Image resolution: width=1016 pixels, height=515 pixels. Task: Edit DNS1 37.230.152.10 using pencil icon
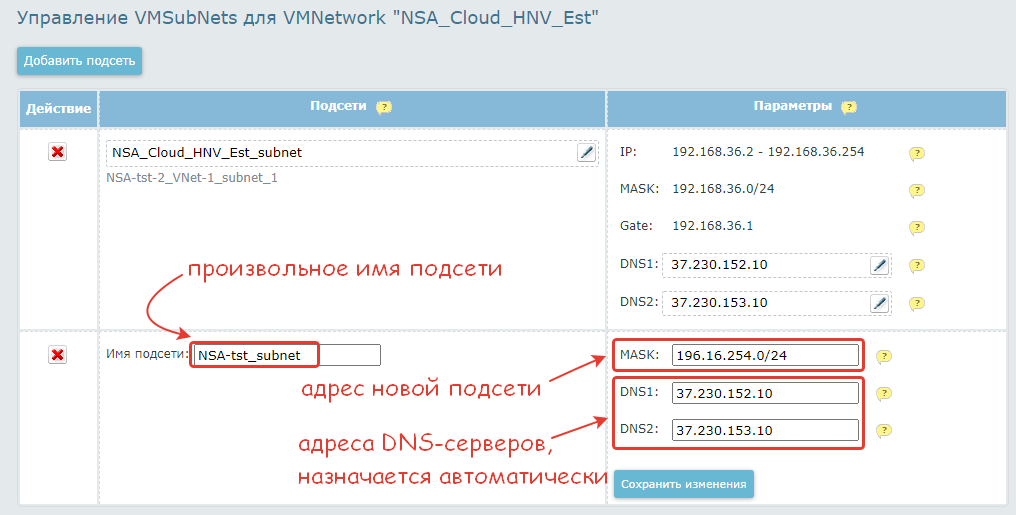(879, 265)
